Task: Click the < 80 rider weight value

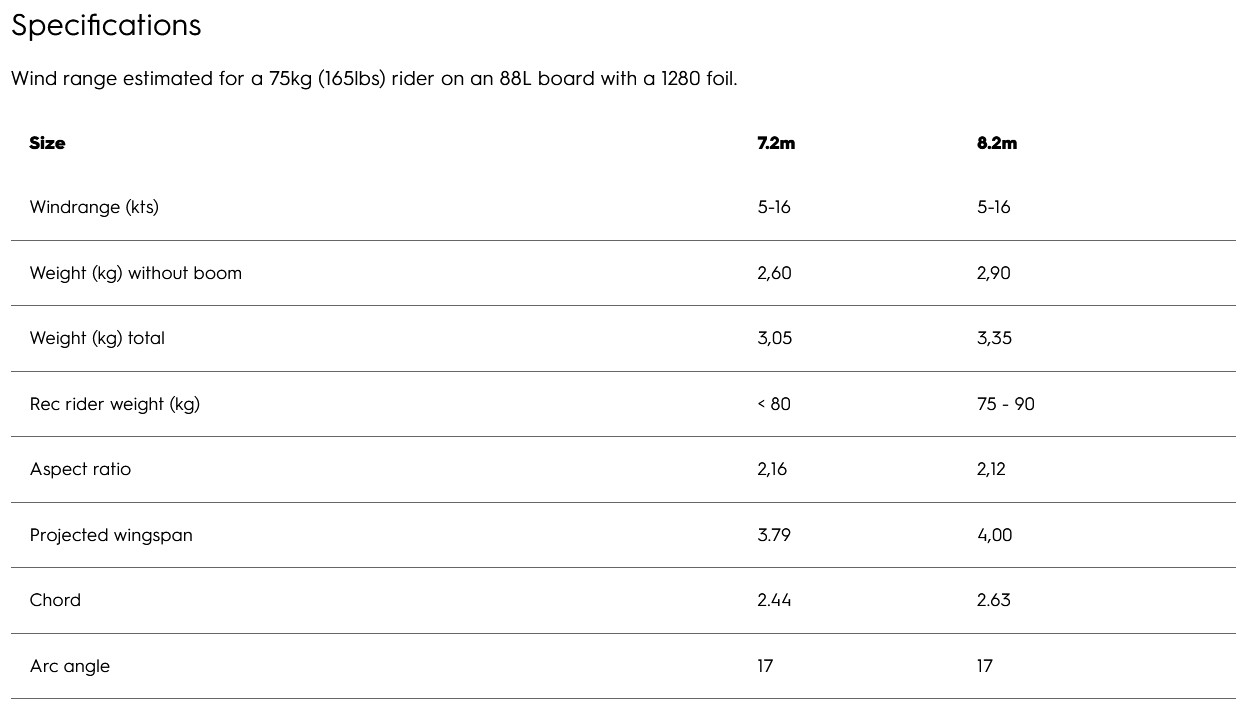Action: 774,404
